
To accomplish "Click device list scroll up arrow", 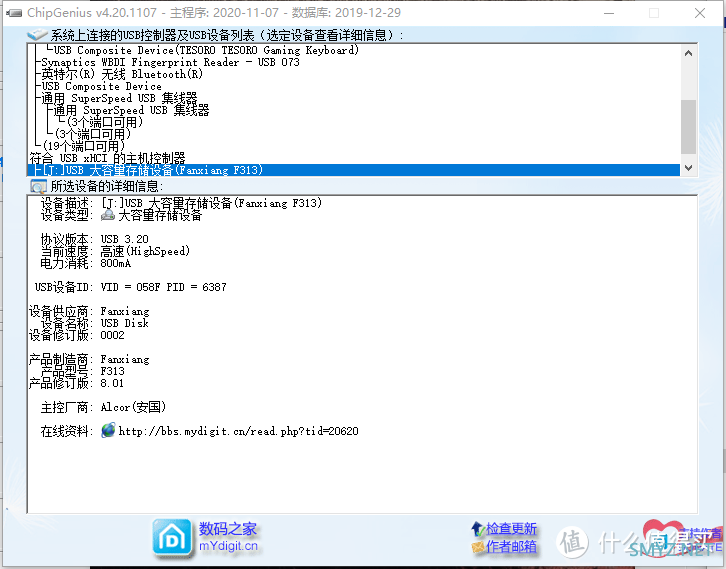I will pos(688,53).
